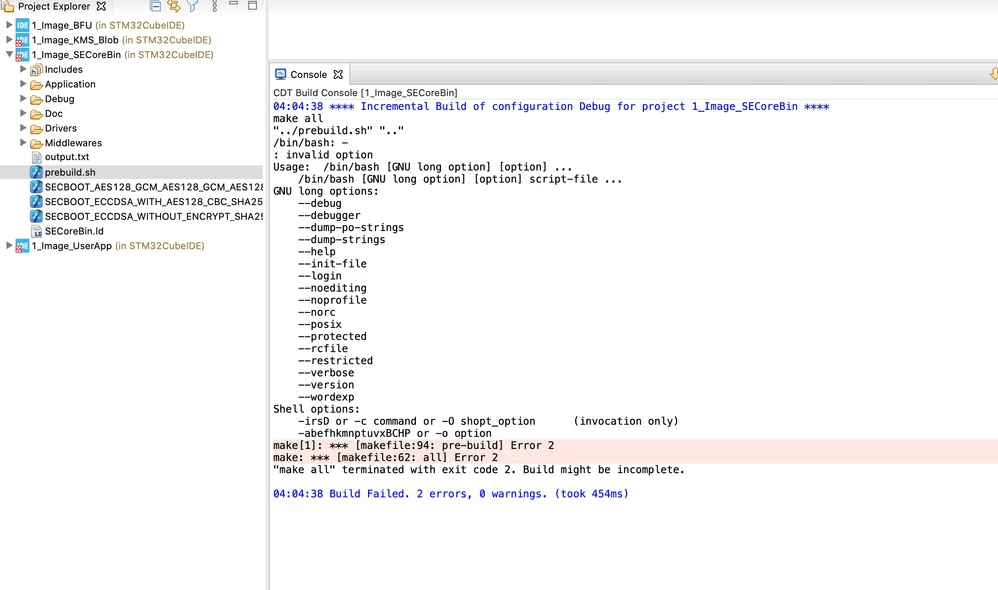The image size is (998, 590).
Task: Click the Collapse All icon in Project Explorer
Action: (155, 6)
